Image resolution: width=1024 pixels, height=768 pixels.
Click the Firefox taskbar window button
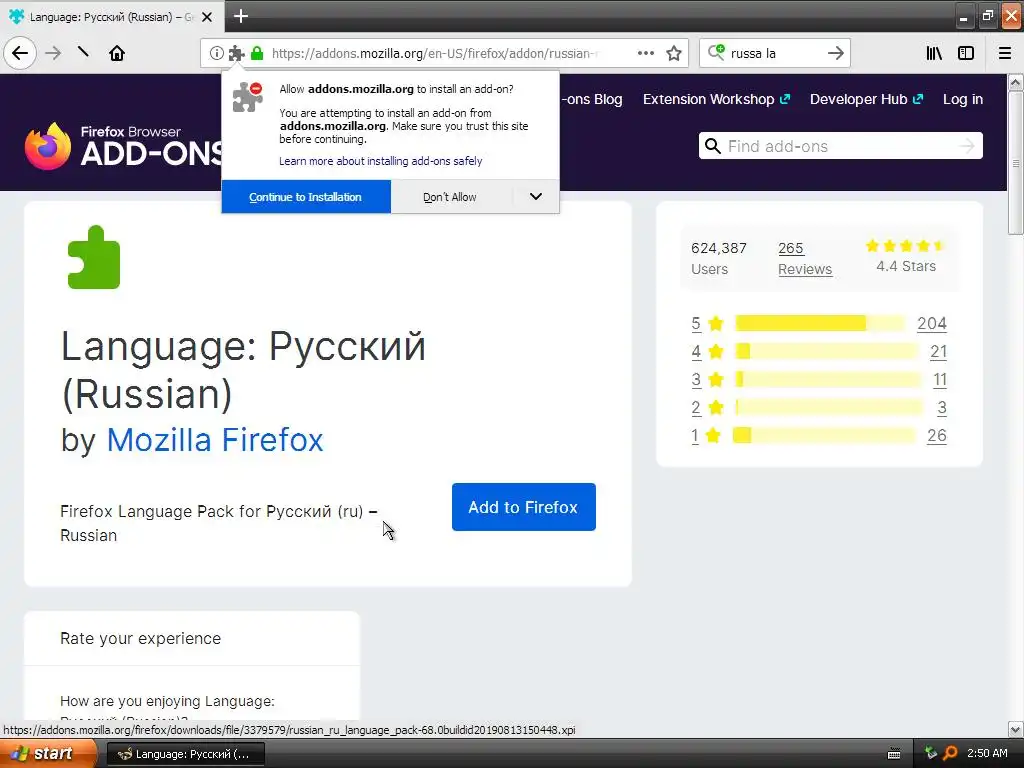185,754
